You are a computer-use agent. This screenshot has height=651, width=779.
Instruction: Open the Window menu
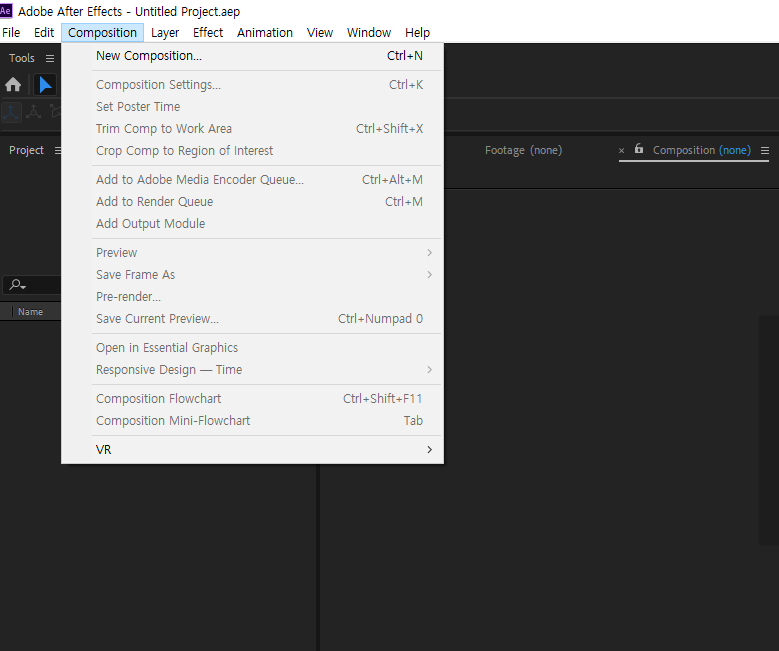coord(369,33)
